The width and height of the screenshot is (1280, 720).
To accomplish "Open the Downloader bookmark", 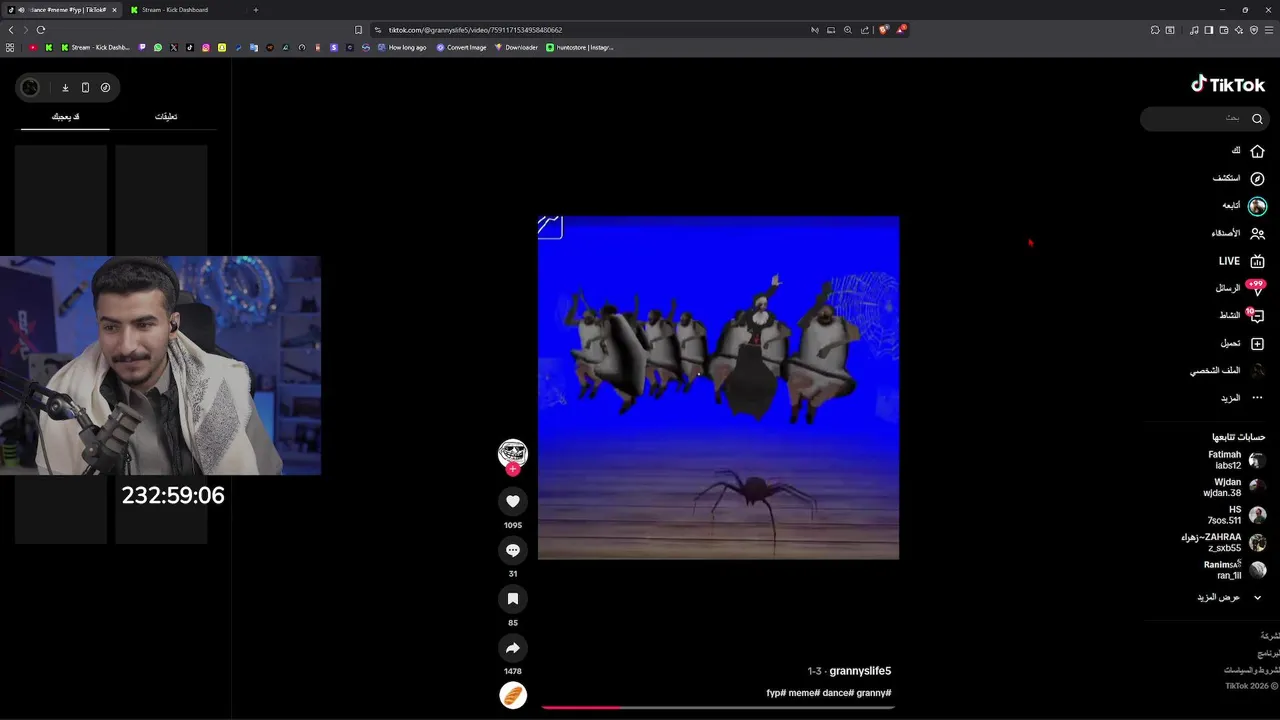I will click(516, 47).
